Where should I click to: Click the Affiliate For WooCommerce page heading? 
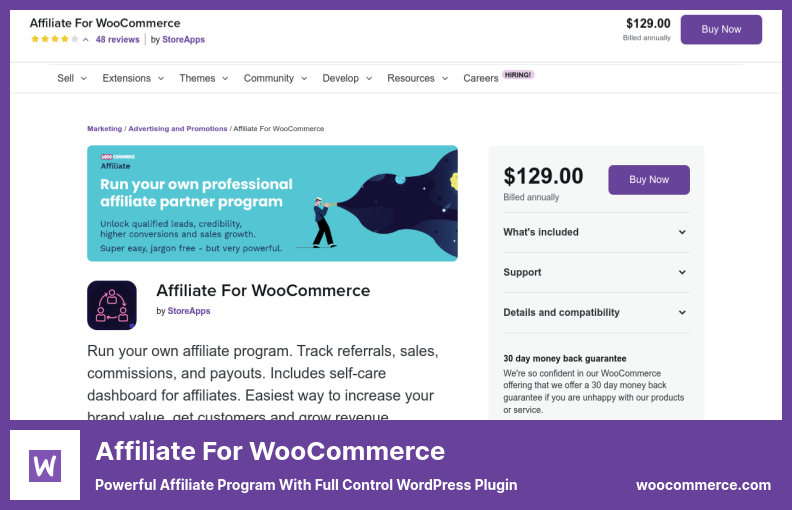click(263, 290)
